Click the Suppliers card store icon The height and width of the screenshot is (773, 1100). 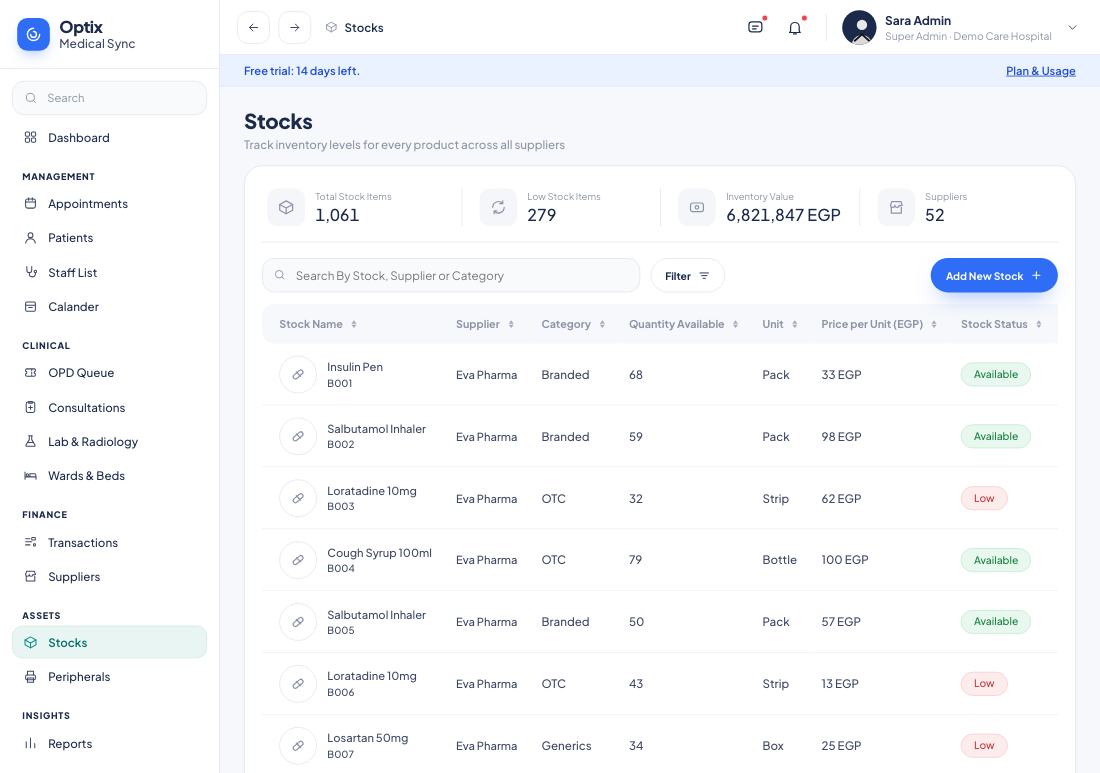[x=896, y=208]
